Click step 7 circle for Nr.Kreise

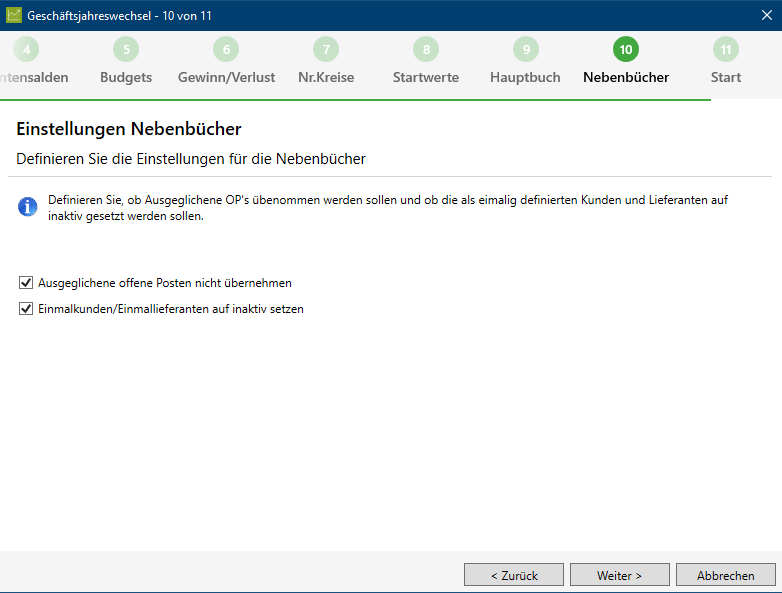[x=326, y=49]
